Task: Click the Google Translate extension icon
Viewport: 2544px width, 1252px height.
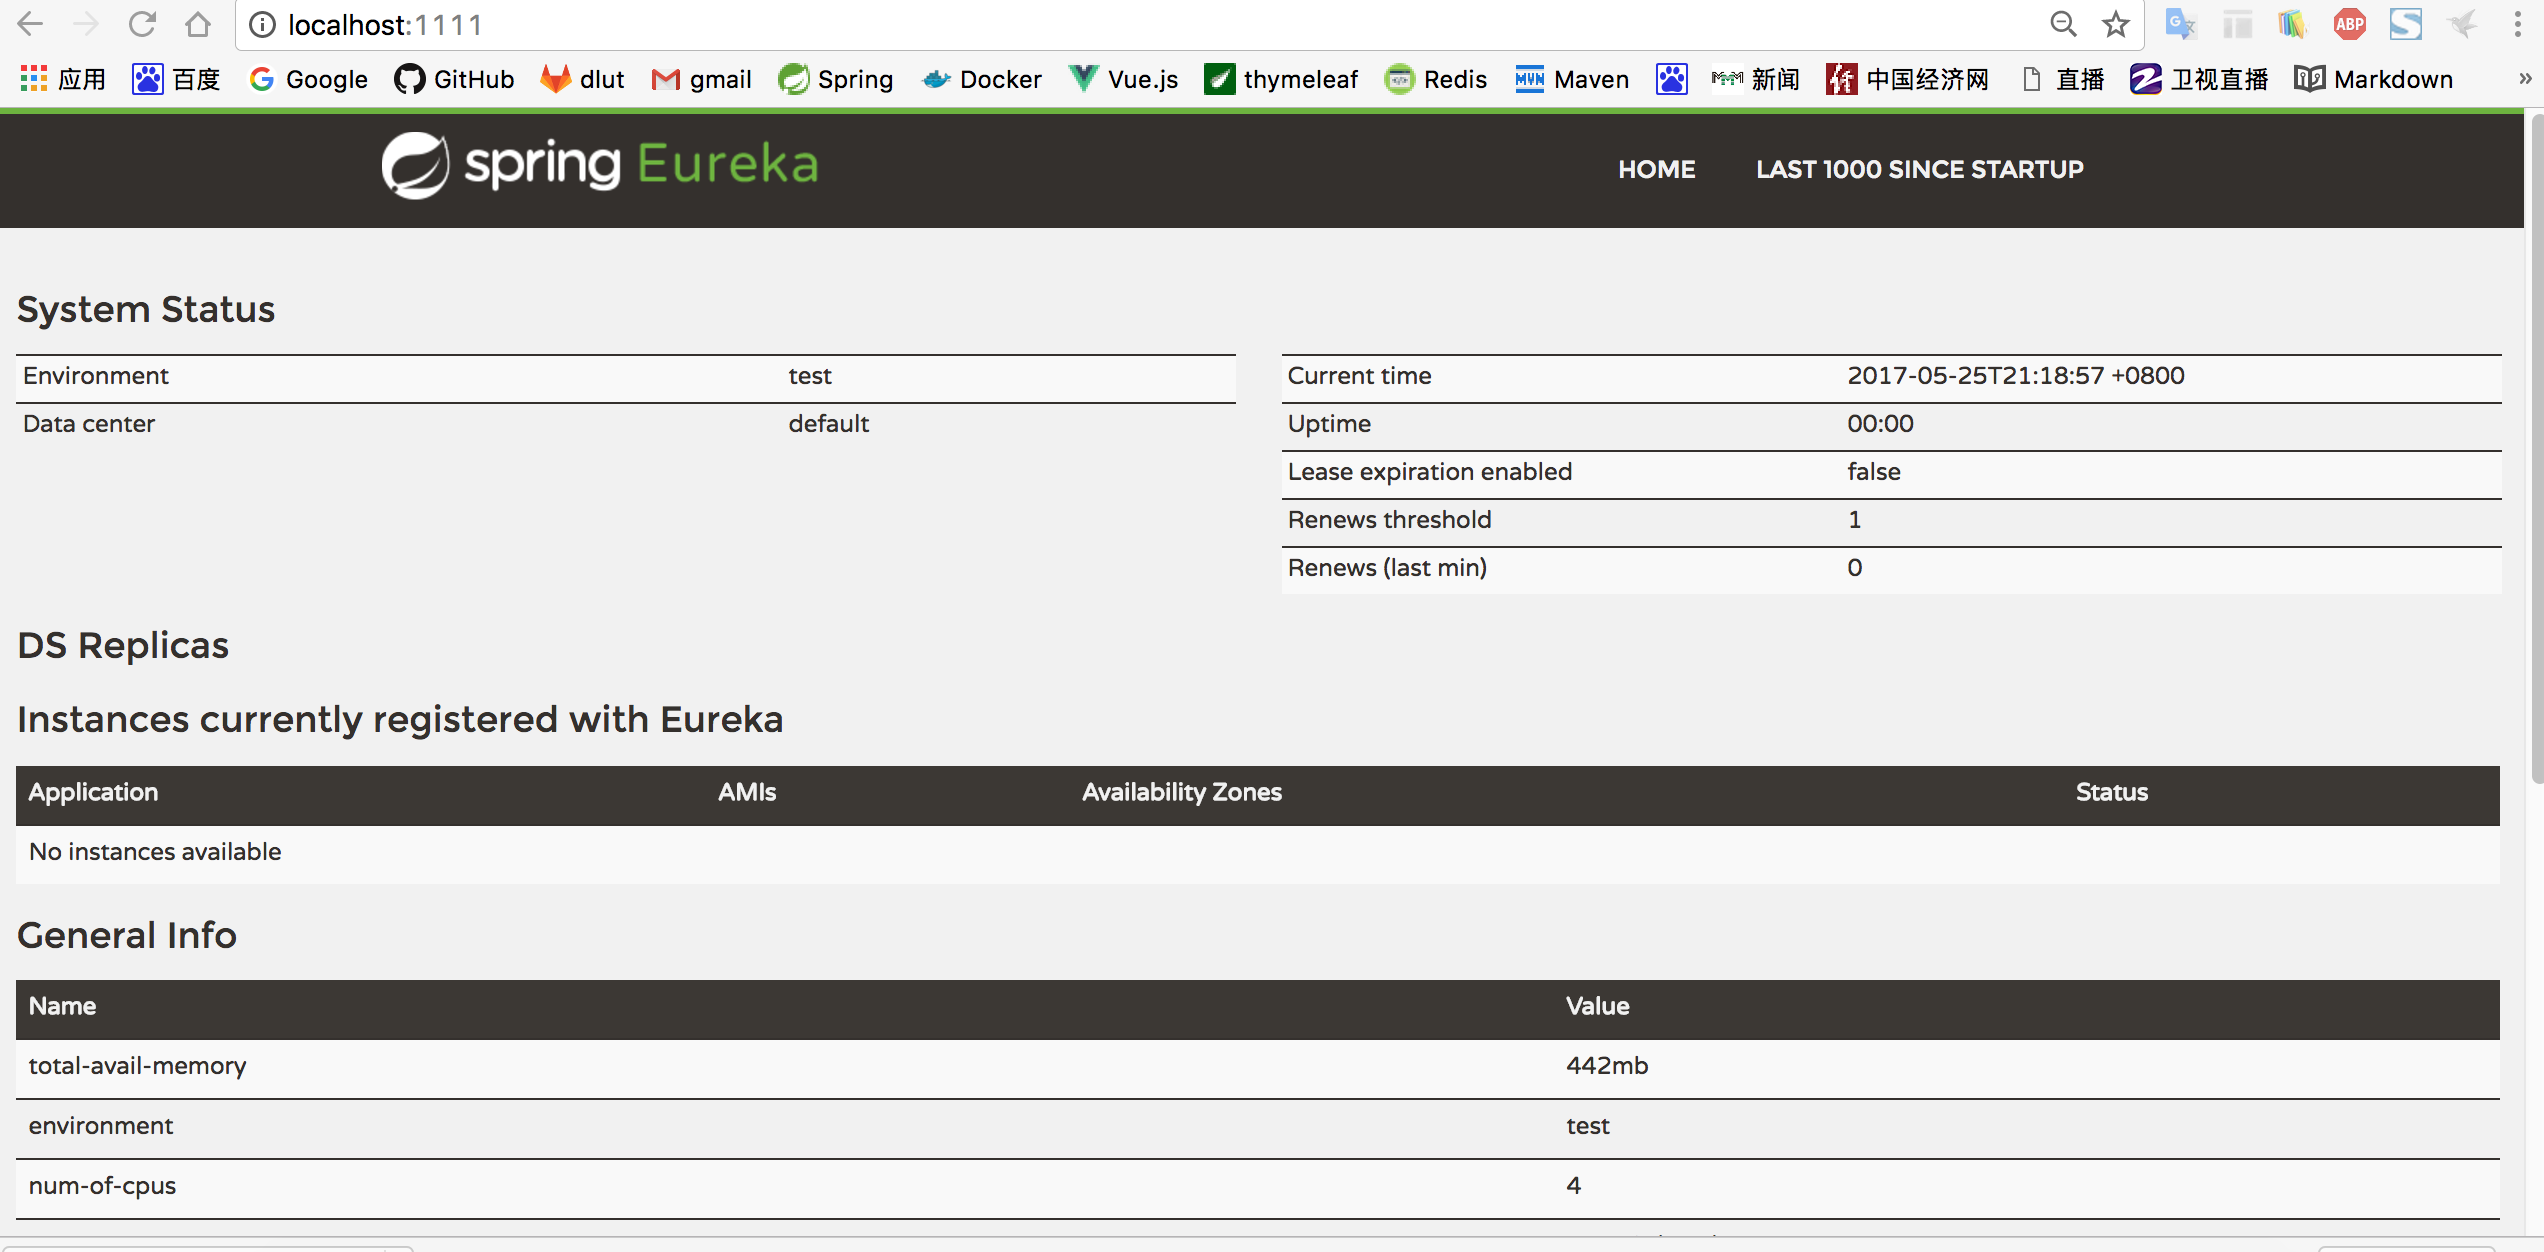Action: (2180, 24)
